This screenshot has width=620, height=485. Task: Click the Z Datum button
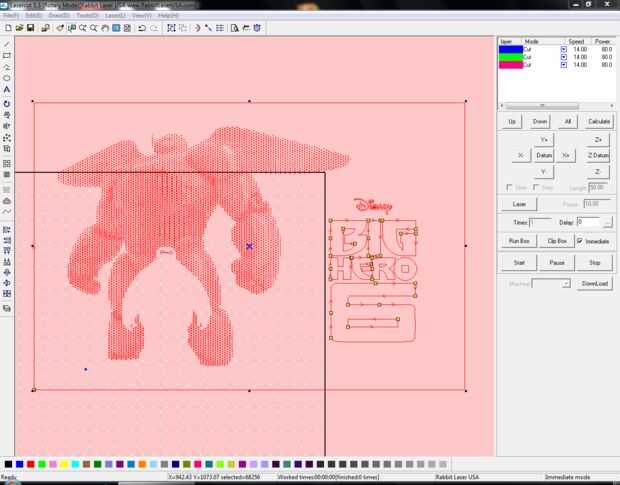[x=597, y=155]
